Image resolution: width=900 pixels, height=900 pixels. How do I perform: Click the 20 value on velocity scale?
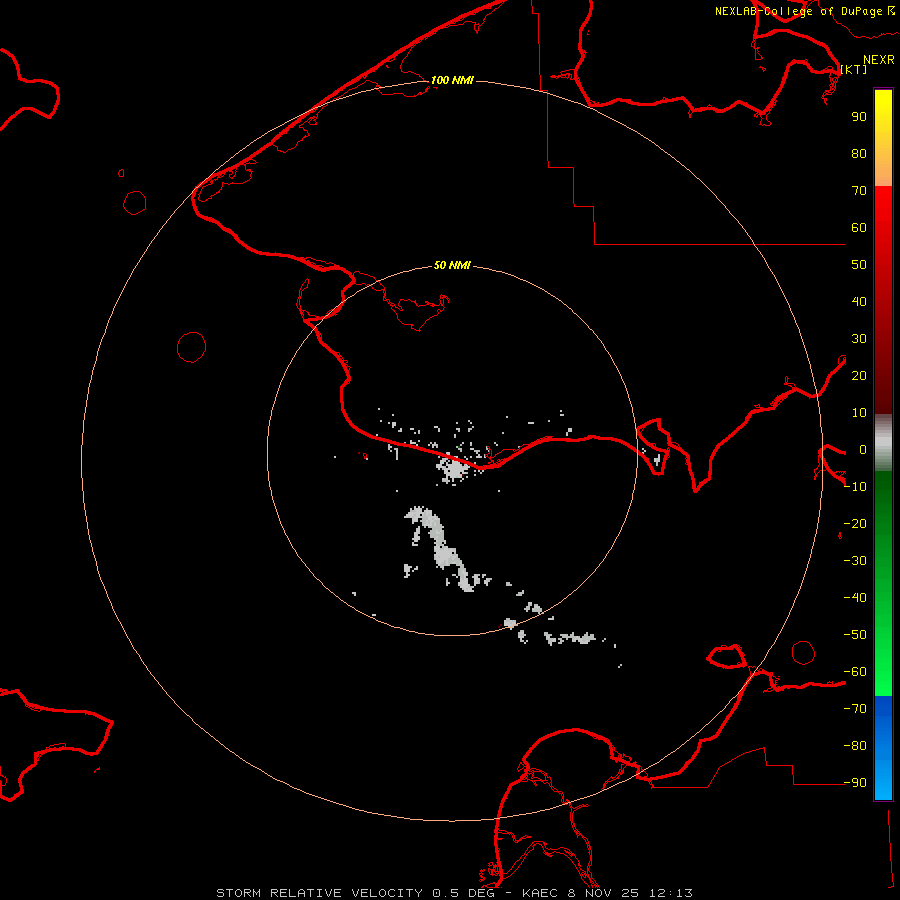pos(859,375)
